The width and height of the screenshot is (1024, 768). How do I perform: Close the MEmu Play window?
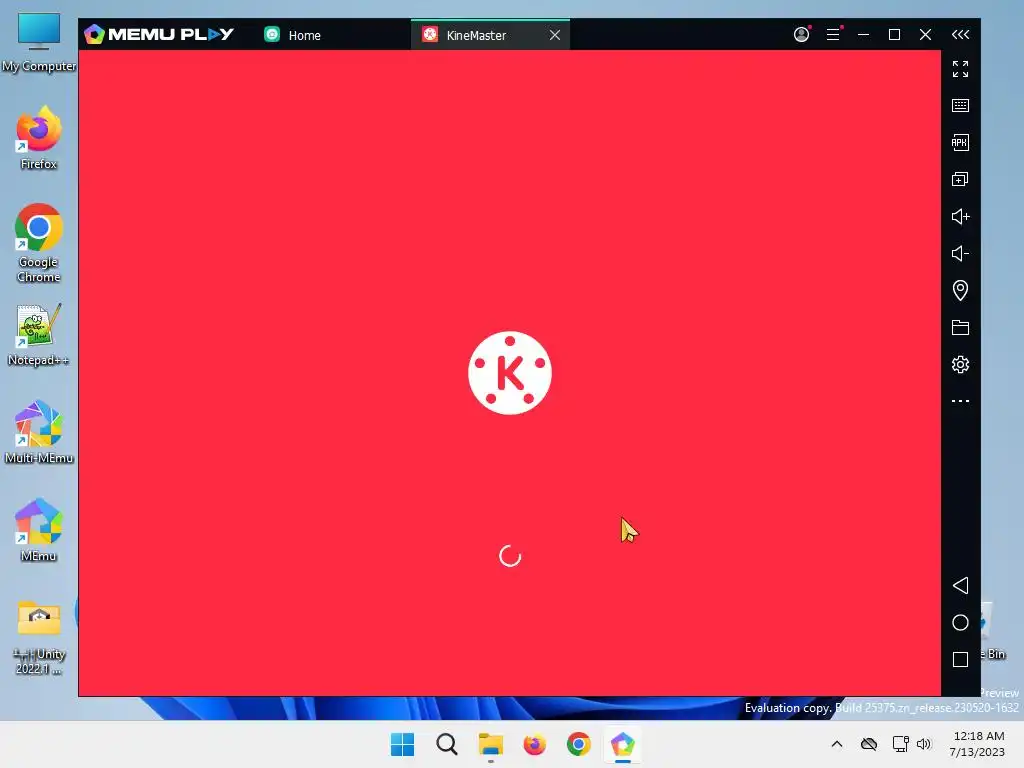point(925,35)
